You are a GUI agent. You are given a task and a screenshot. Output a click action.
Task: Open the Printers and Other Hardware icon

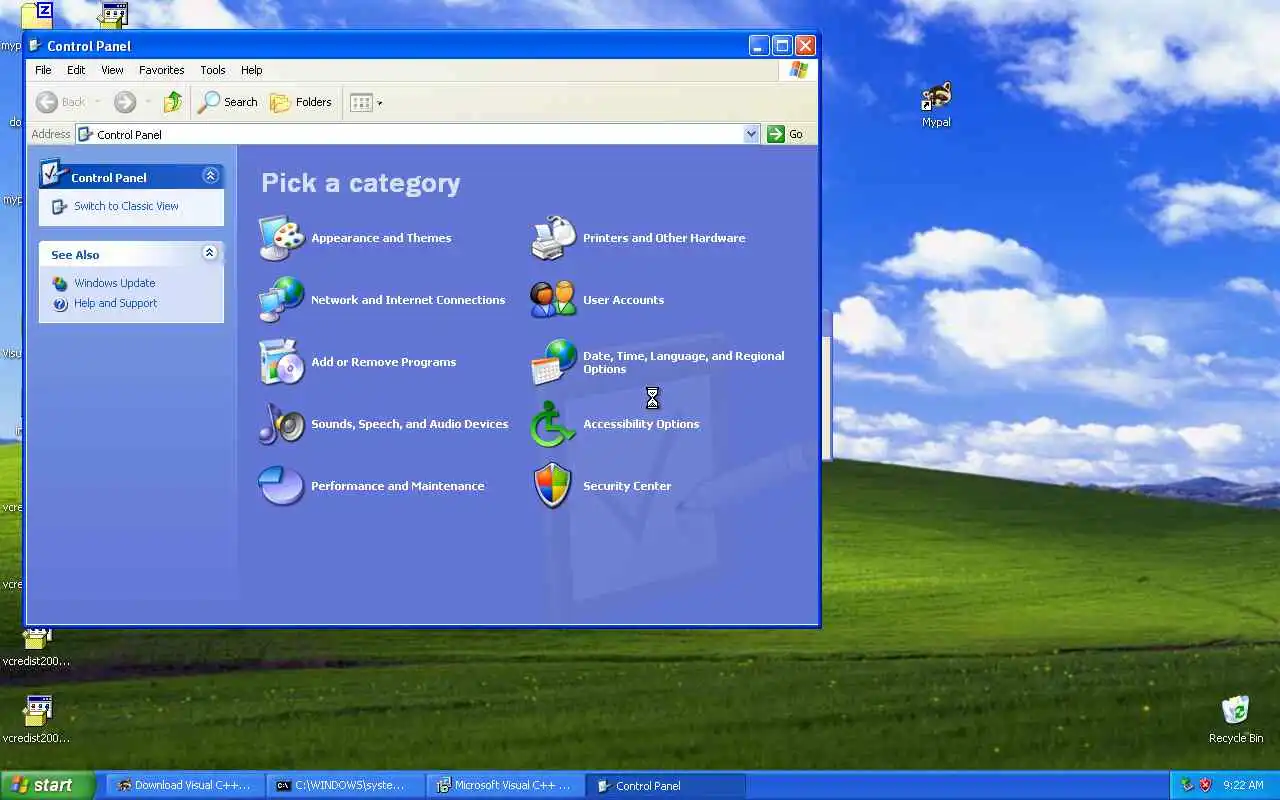554,238
